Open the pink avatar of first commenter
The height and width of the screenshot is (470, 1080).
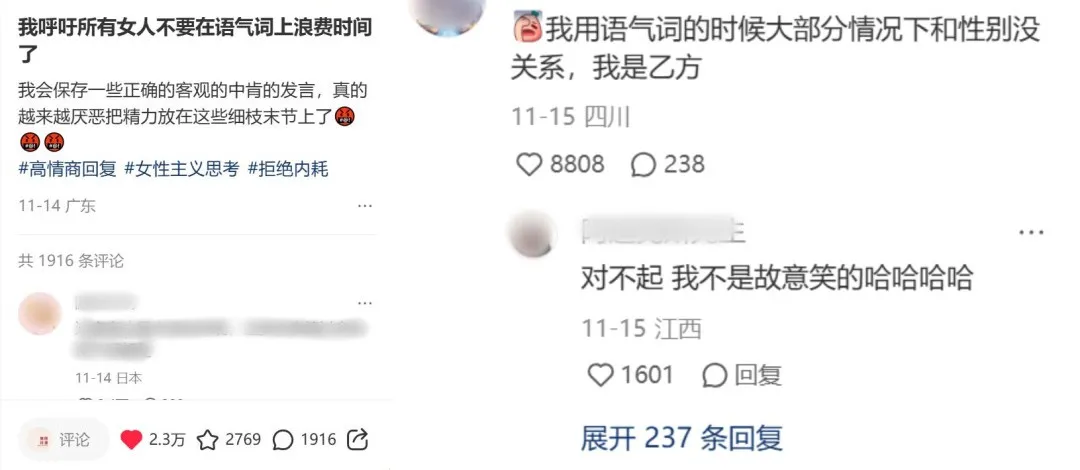[39, 314]
